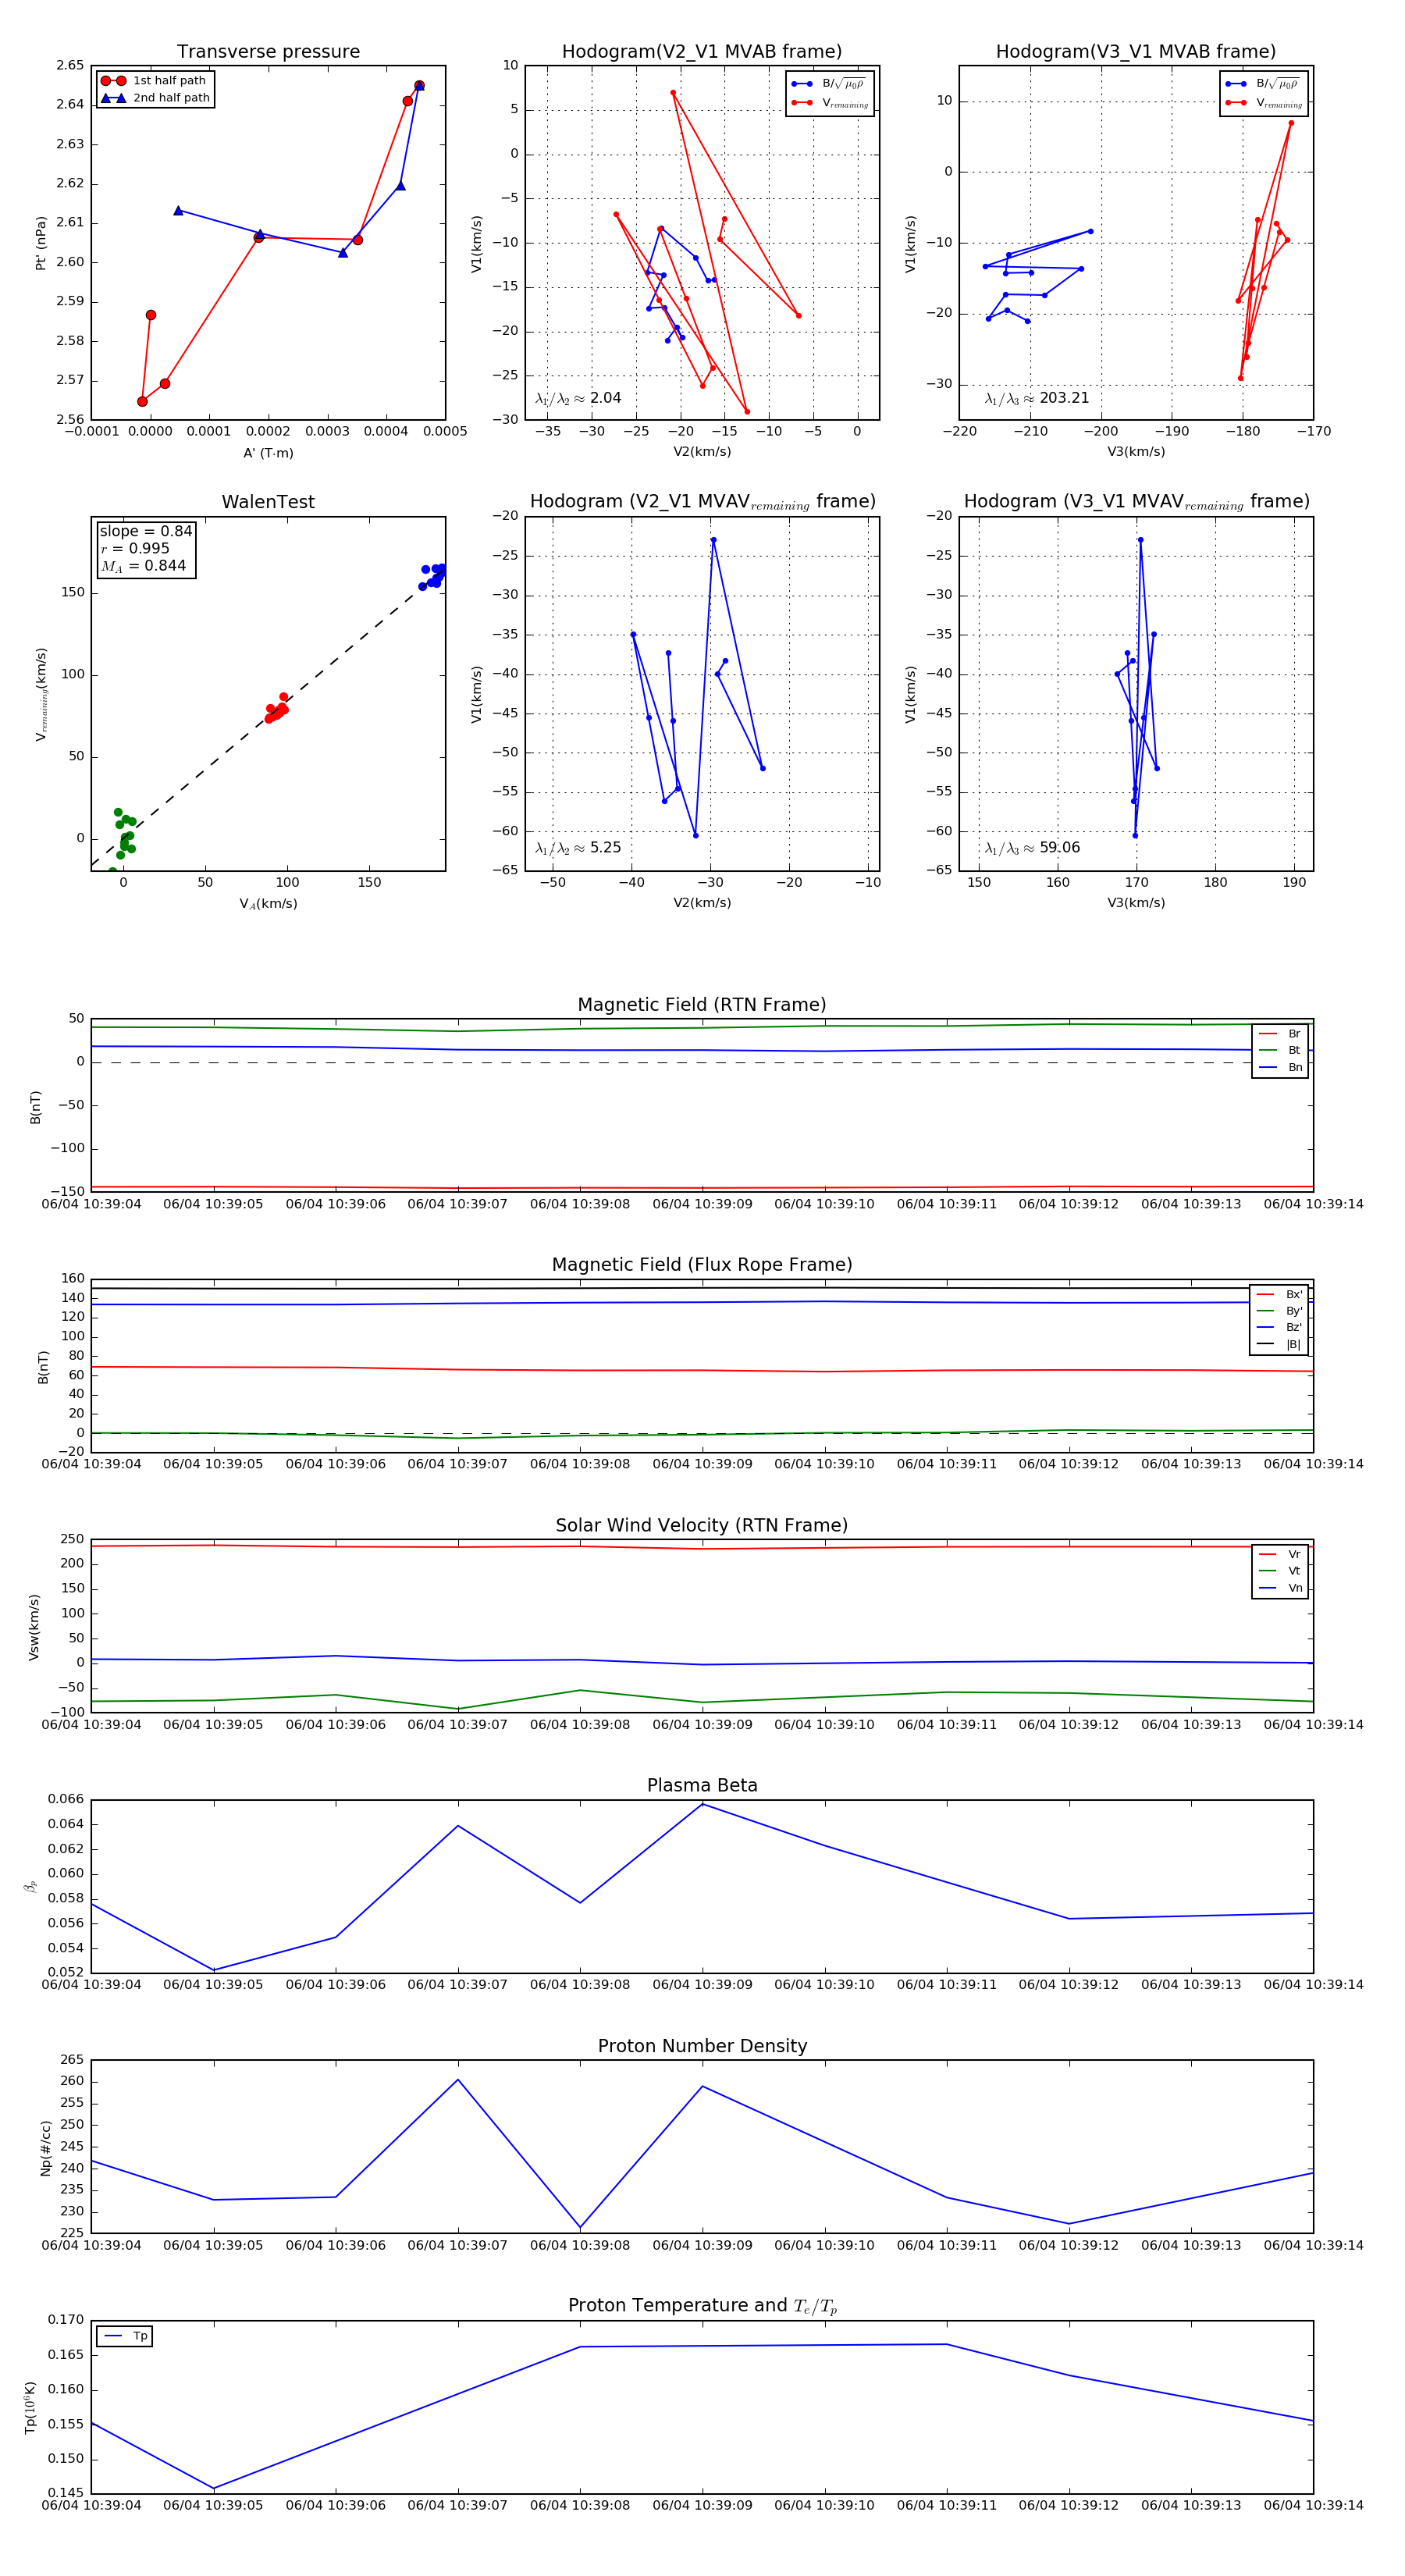Viewport: 1405px width, 2576px height.
Task: Click the "slope = 0.84" annotation
Action: (x=146, y=531)
